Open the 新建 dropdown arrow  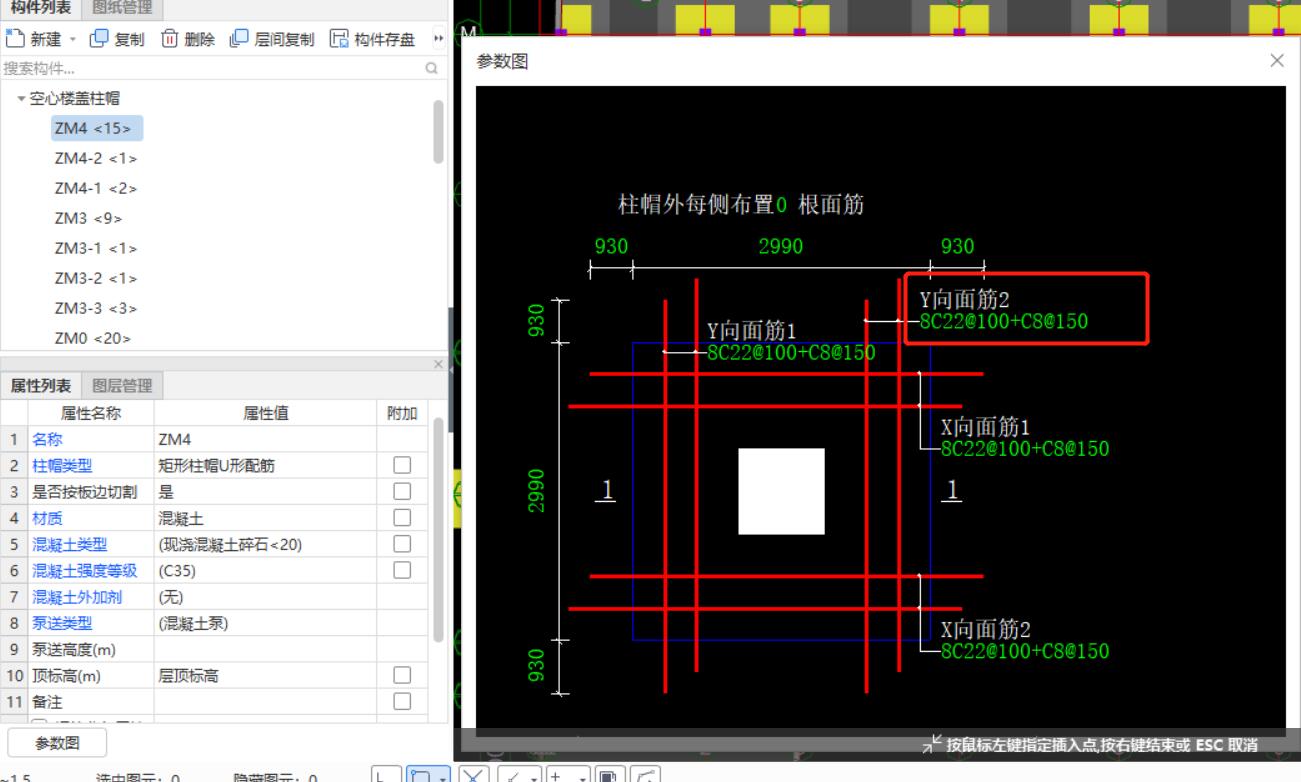[71, 40]
